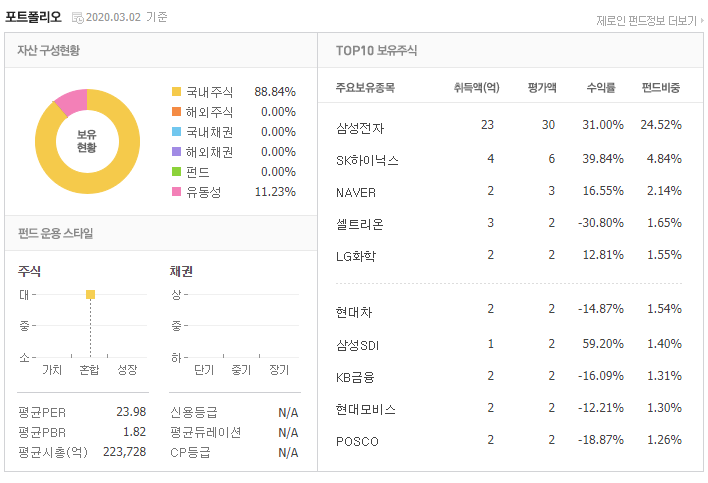Select the SK하이닉스 stock name
This screenshot has height=483, width=708.
click(x=367, y=160)
